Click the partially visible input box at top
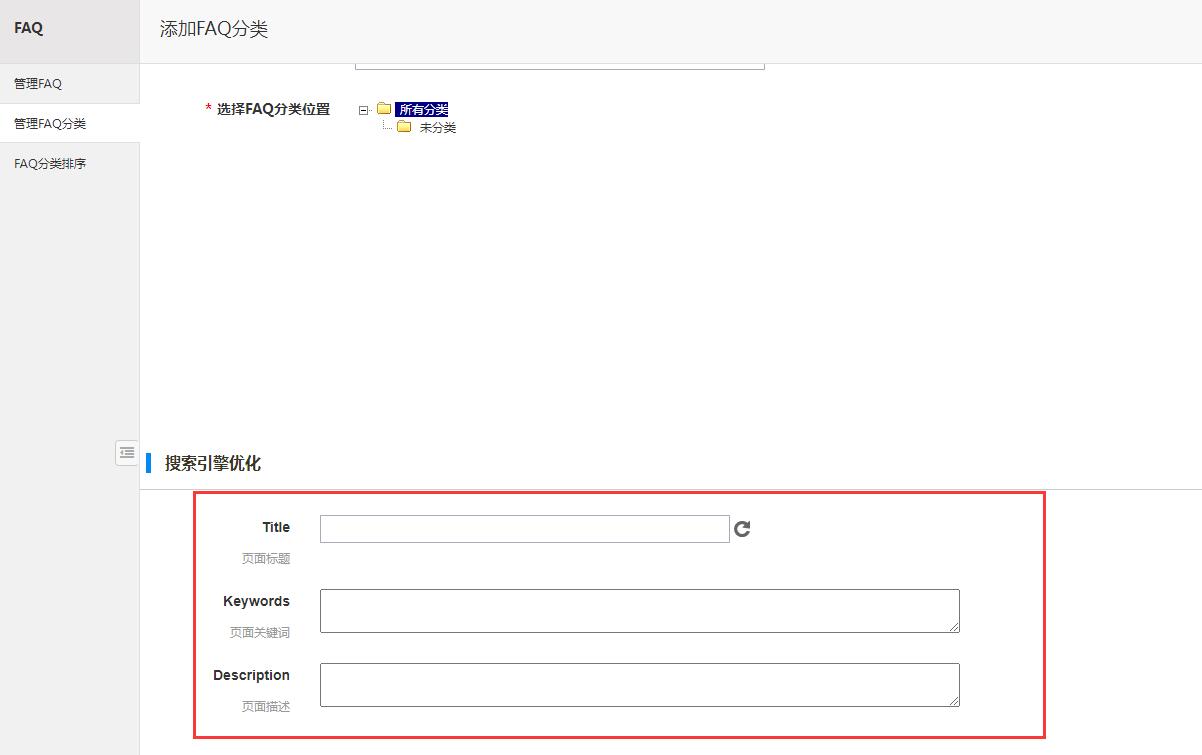This screenshot has width=1202, height=755. click(x=559, y=66)
